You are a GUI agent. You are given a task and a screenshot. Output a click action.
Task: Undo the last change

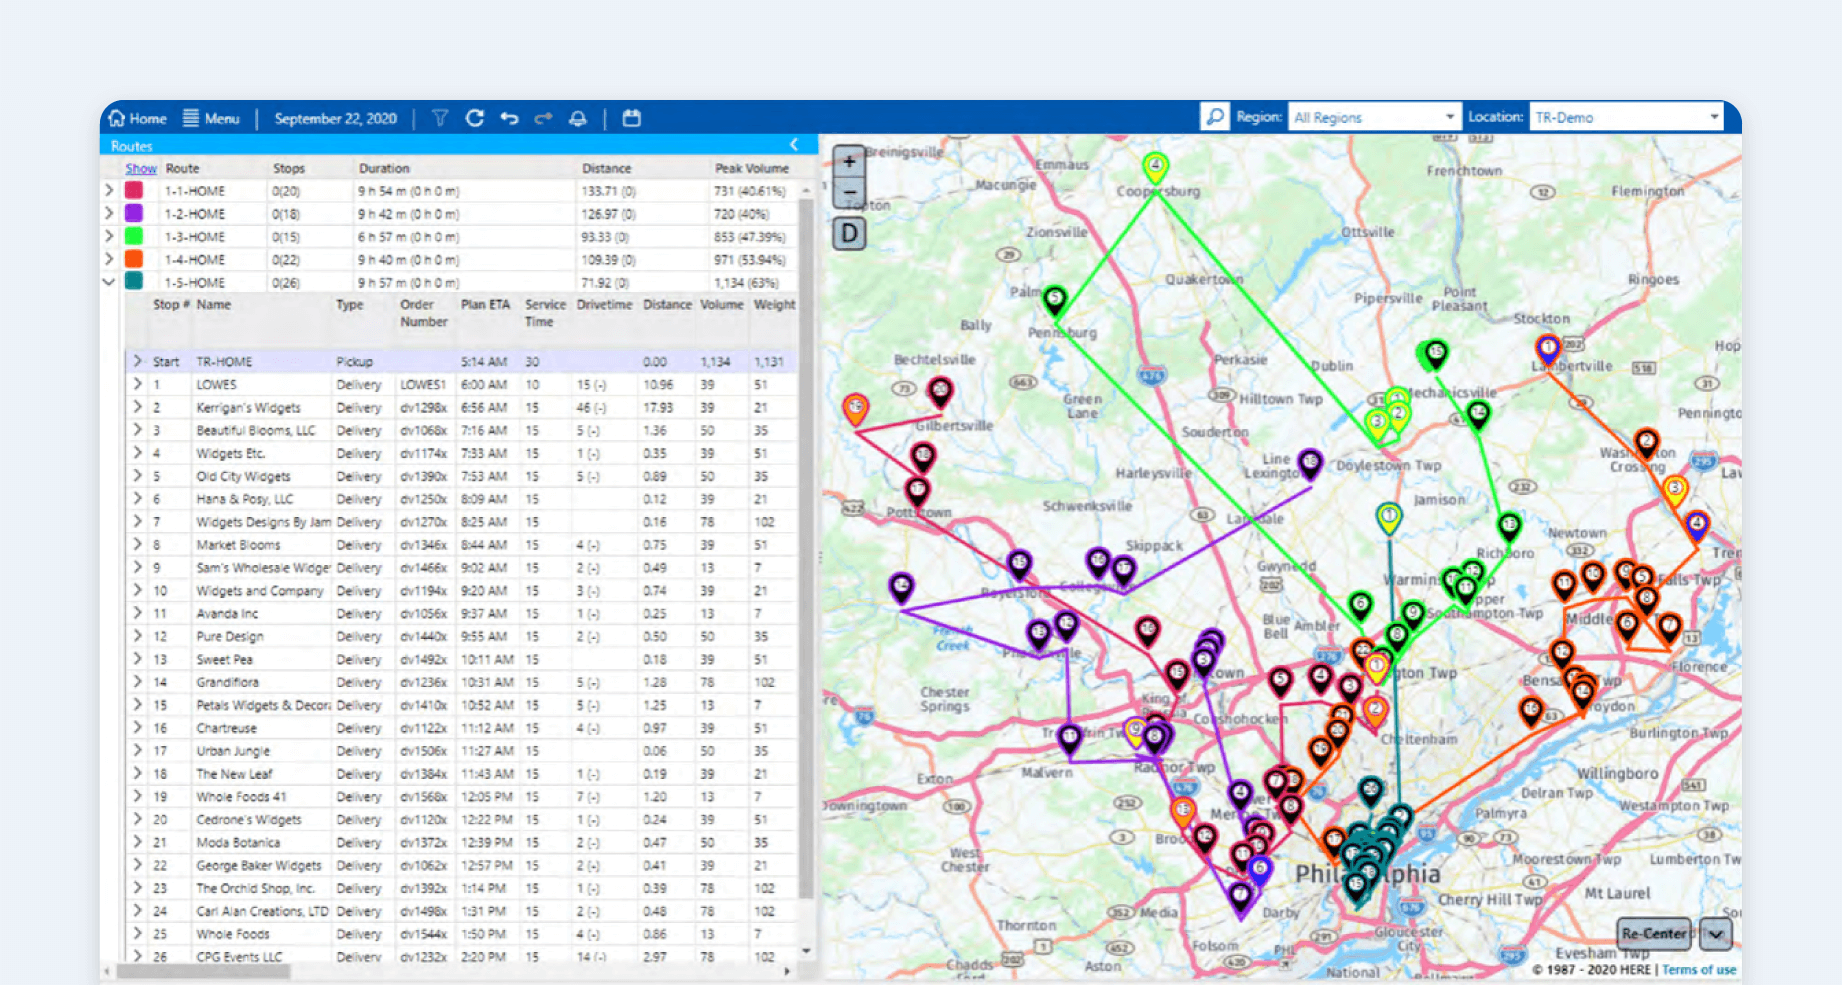(x=510, y=118)
